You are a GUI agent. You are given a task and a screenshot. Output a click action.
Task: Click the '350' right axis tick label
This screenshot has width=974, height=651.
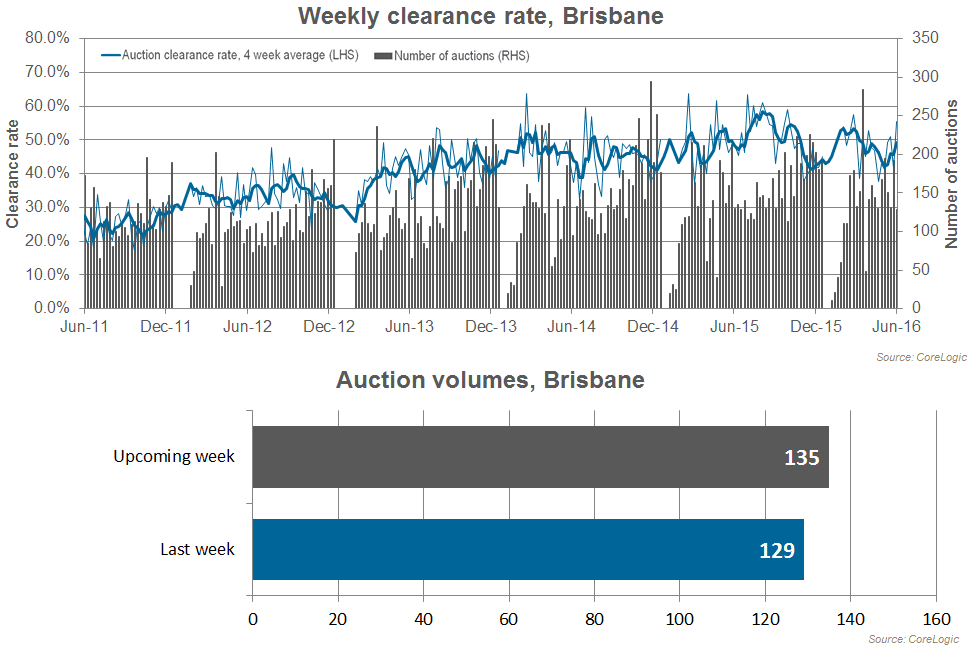(925, 38)
